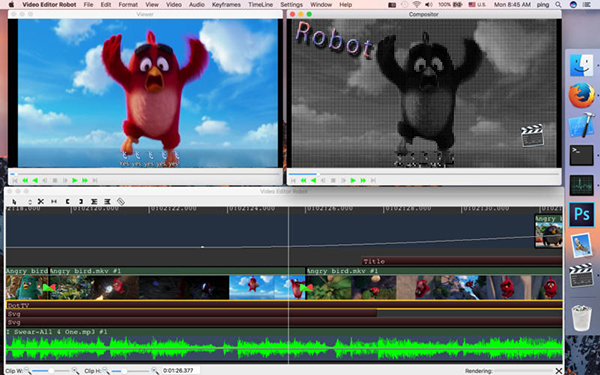Stop playback in the Viewer
Screen dimensions: 600x375
pyautogui.click(x=55, y=180)
